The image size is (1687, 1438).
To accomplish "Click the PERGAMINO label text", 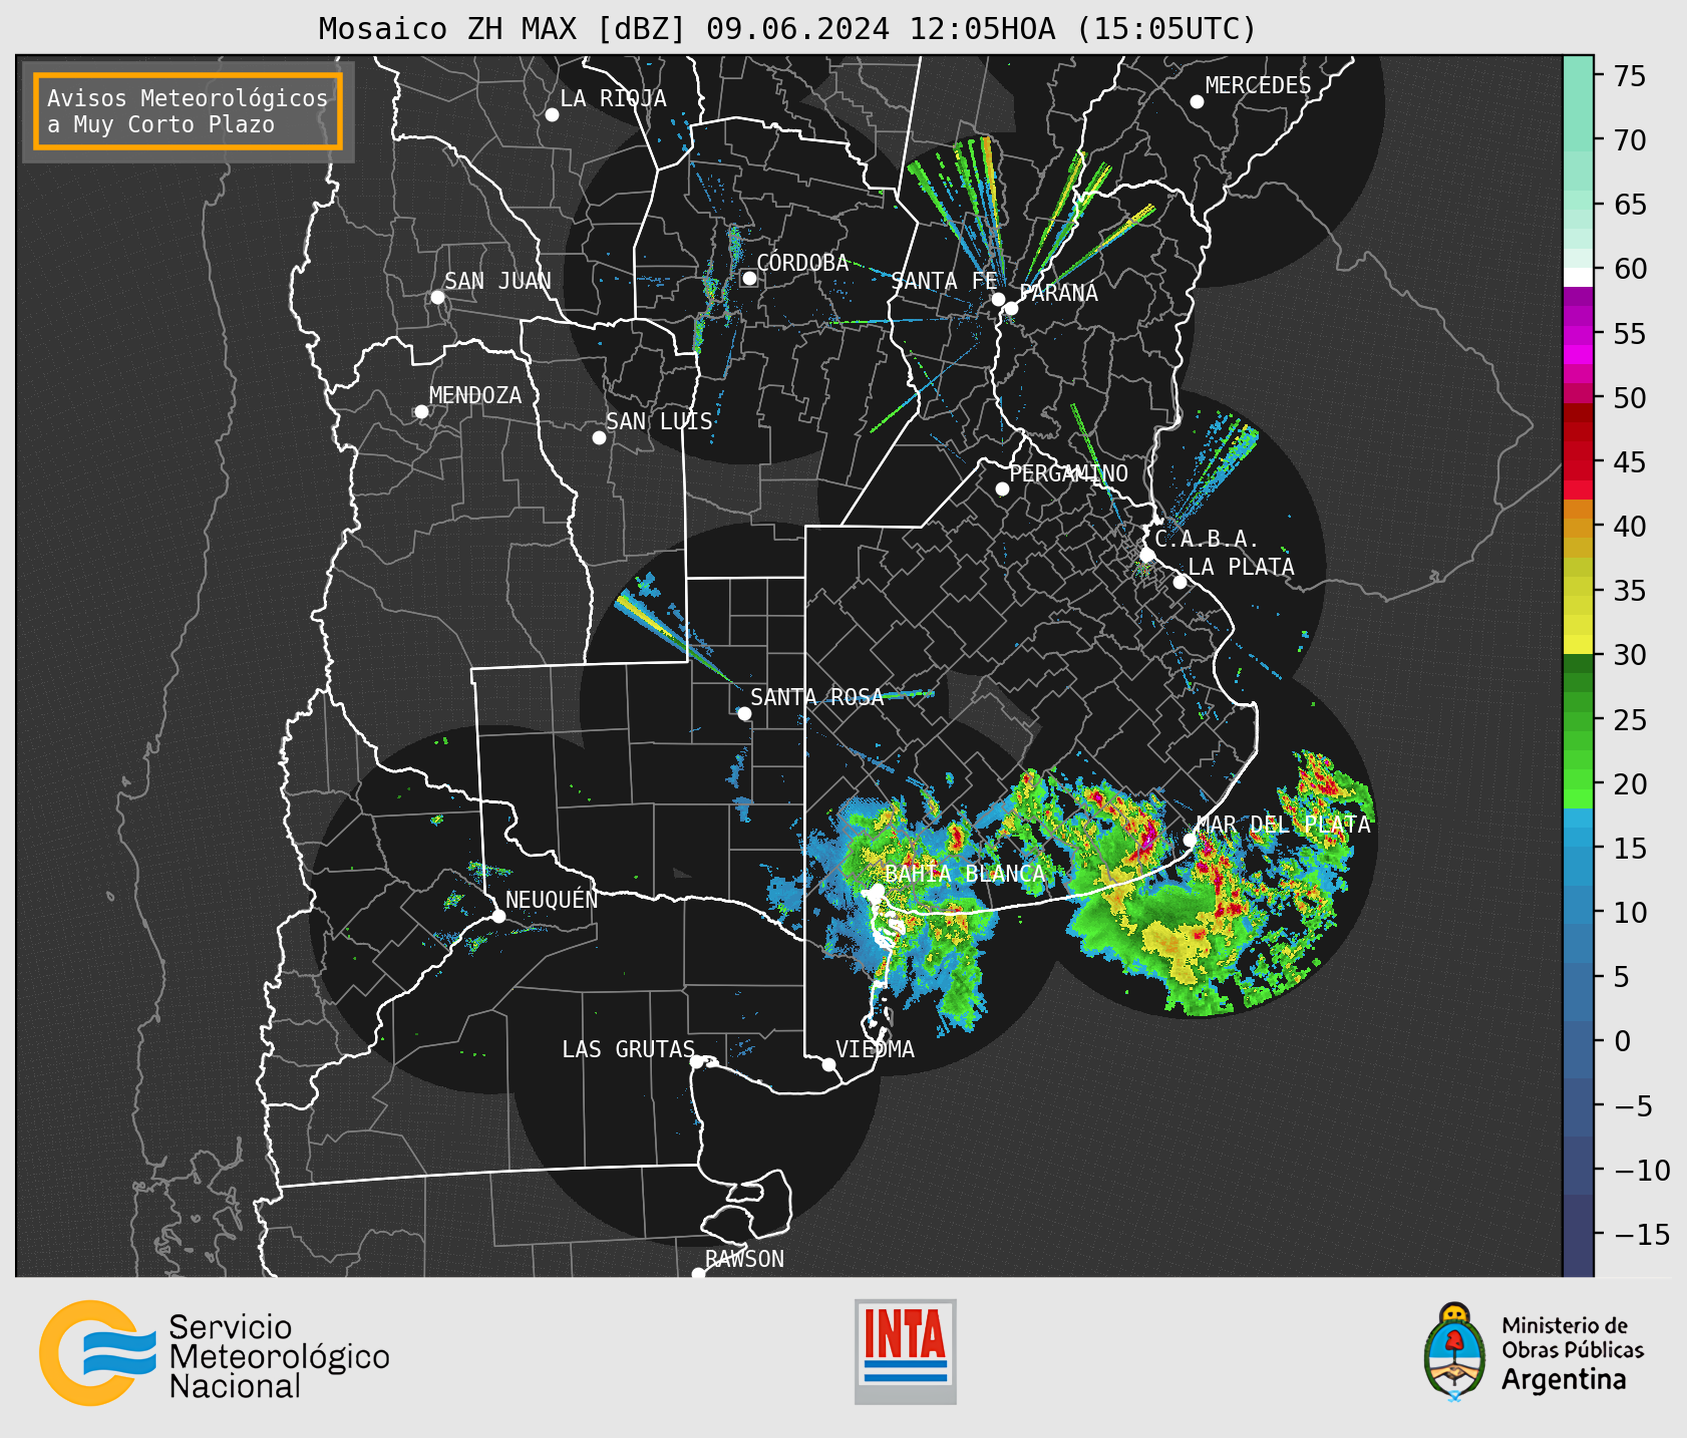I will [x=1068, y=473].
